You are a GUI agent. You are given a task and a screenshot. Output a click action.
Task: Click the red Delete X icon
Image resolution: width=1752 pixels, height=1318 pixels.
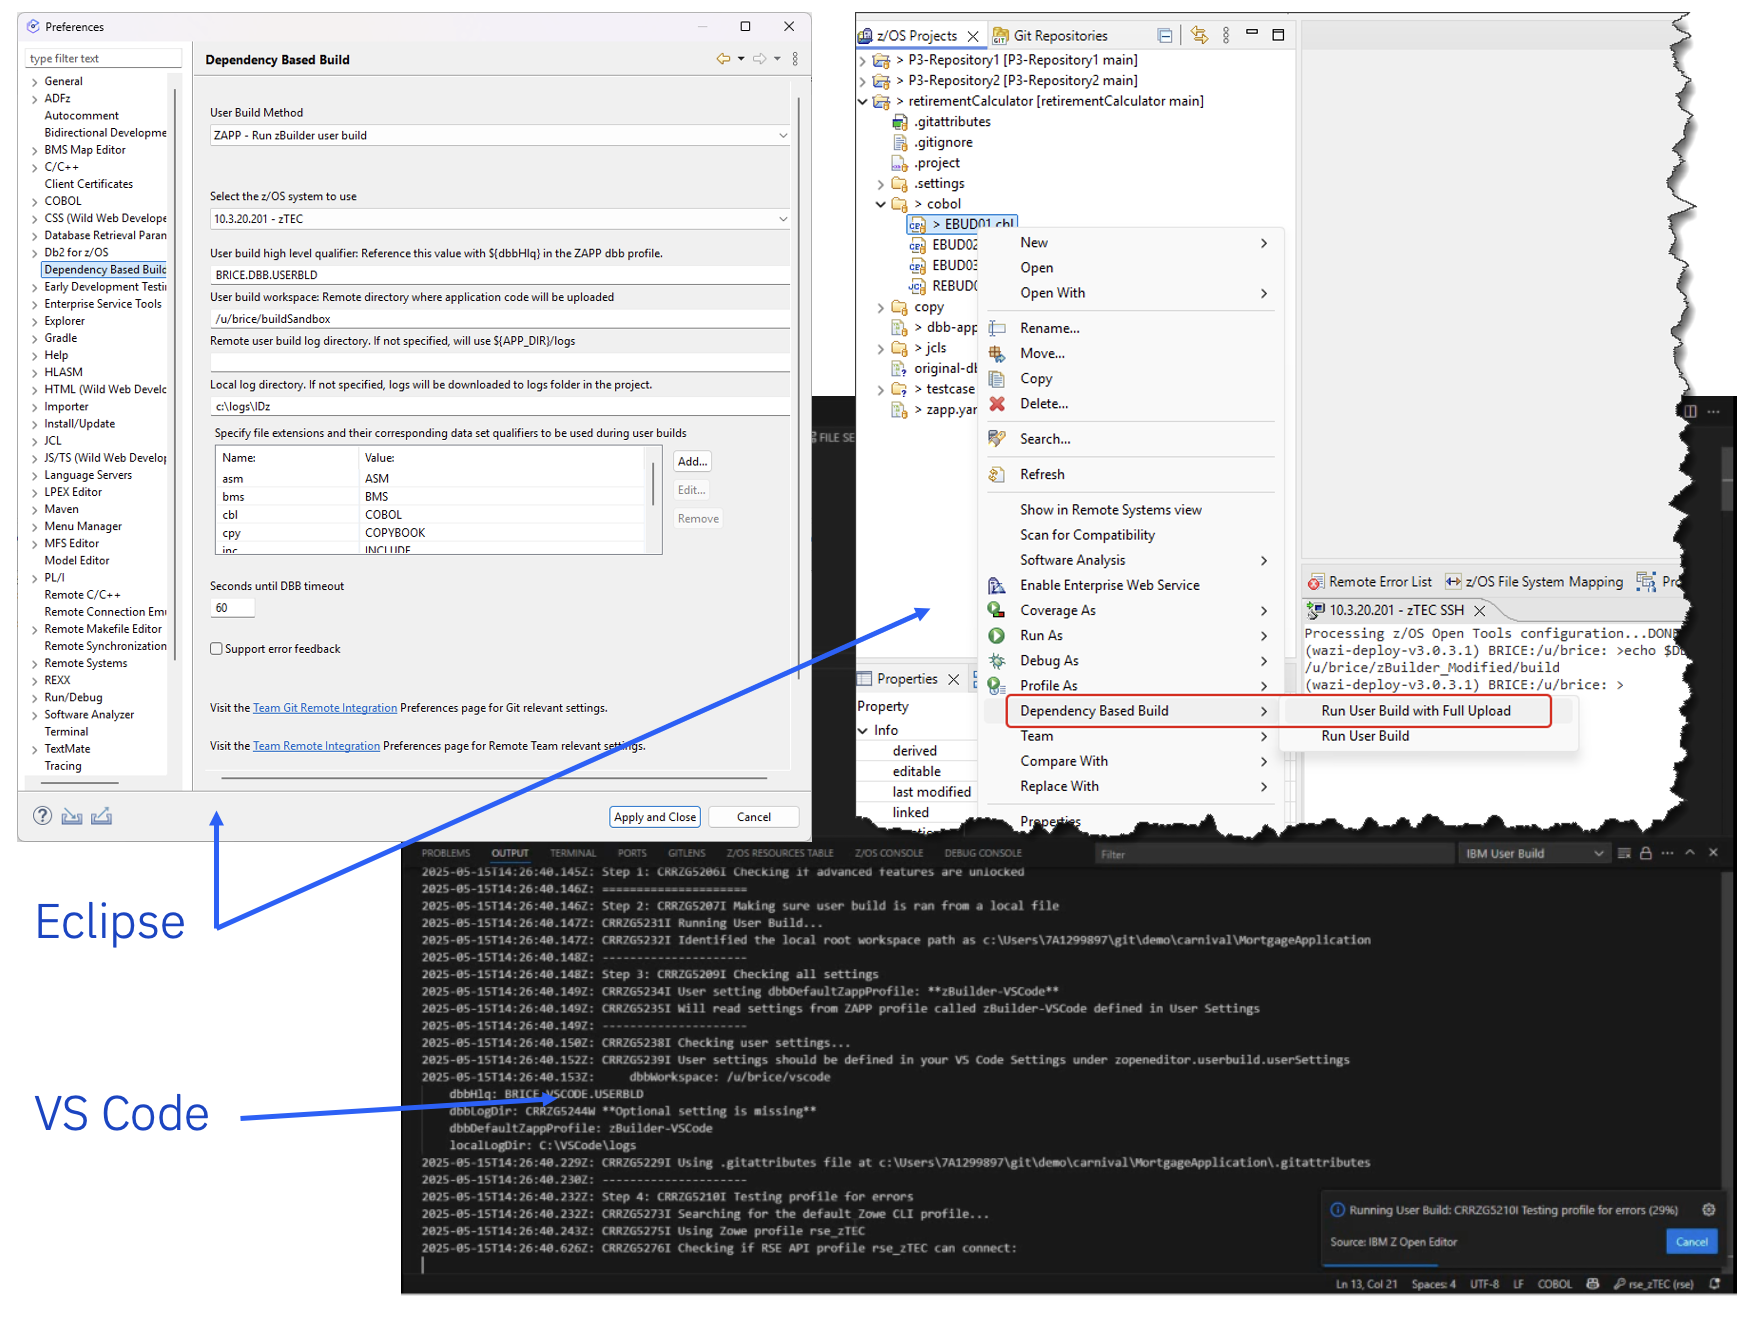click(x=997, y=404)
